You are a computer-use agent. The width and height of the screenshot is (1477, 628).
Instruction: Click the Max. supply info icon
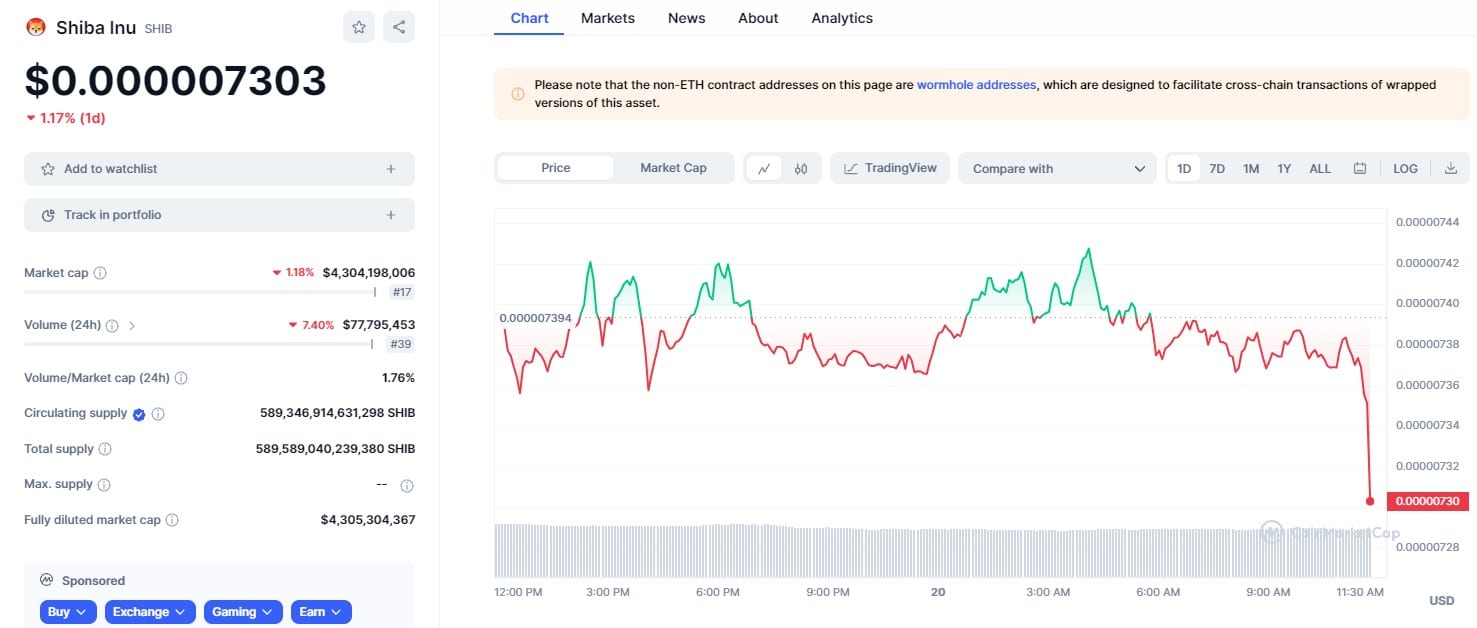tap(104, 485)
